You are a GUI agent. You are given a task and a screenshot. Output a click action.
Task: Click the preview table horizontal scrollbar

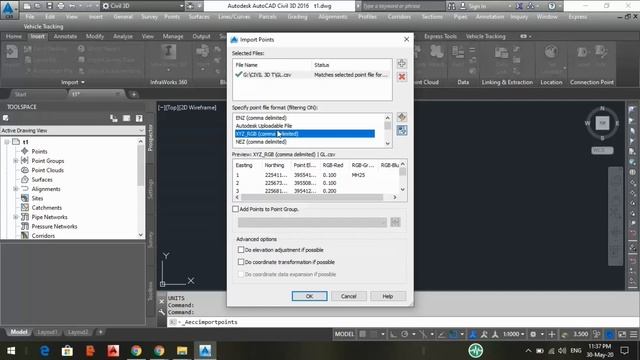[312, 198]
